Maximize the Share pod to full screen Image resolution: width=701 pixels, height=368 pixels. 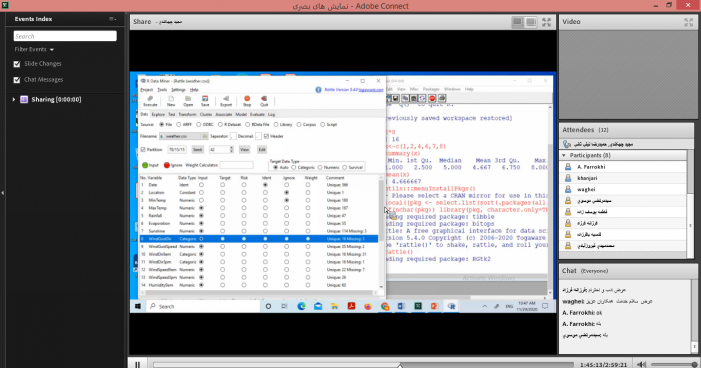(546, 22)
